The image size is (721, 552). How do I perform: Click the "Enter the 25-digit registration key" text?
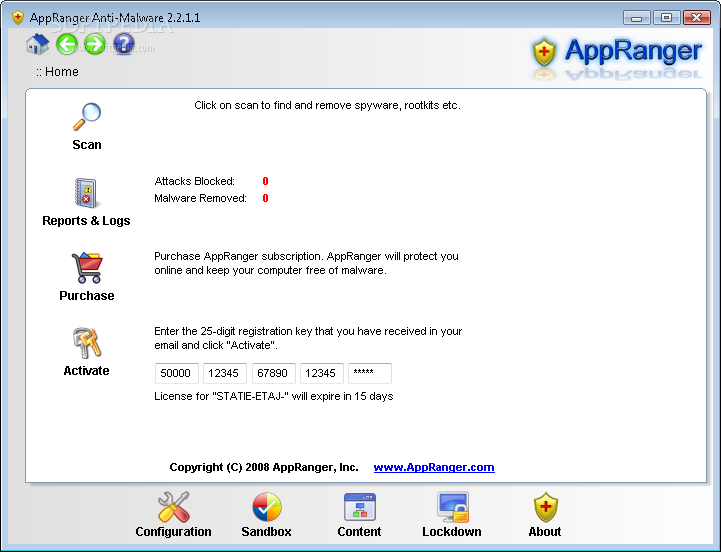(x=308, y=338)
